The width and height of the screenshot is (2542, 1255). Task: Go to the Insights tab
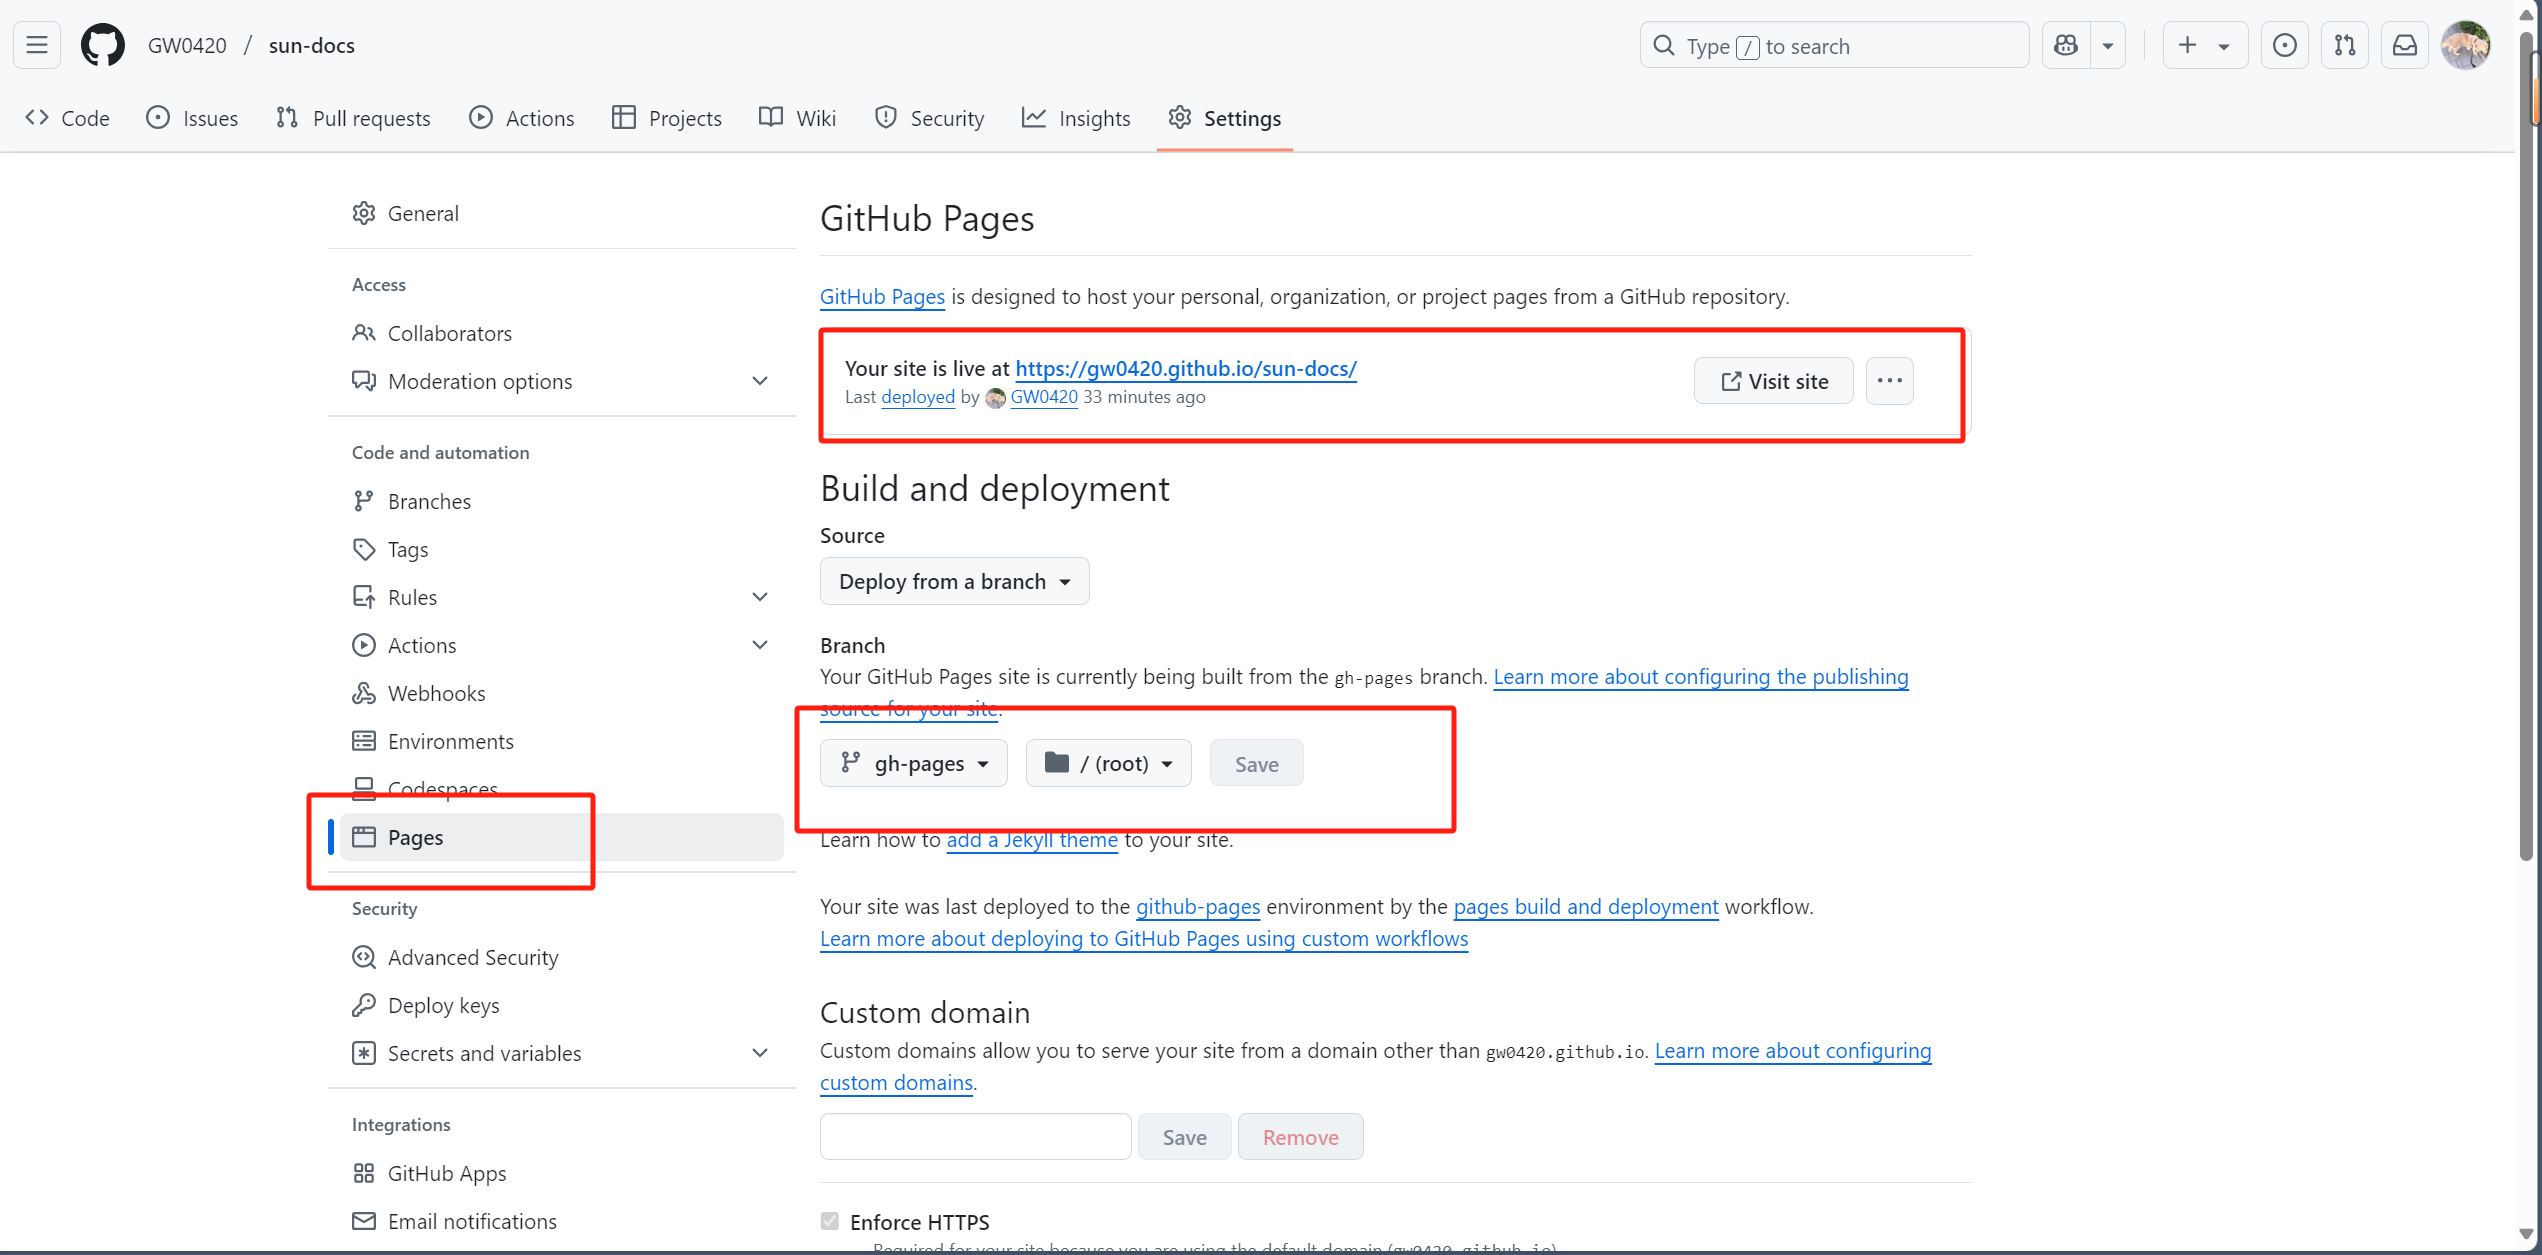(x=1076, y=118)
